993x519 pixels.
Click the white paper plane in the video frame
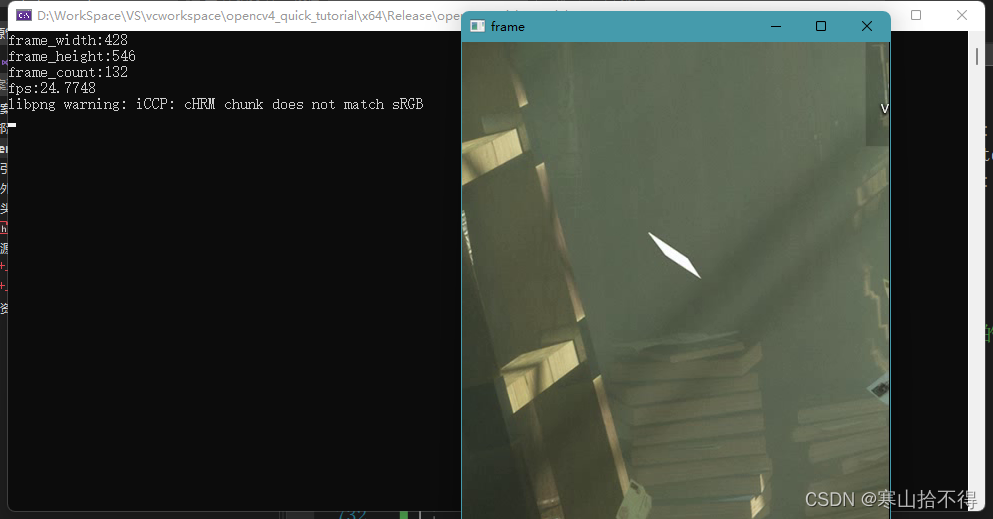[674, 255]
